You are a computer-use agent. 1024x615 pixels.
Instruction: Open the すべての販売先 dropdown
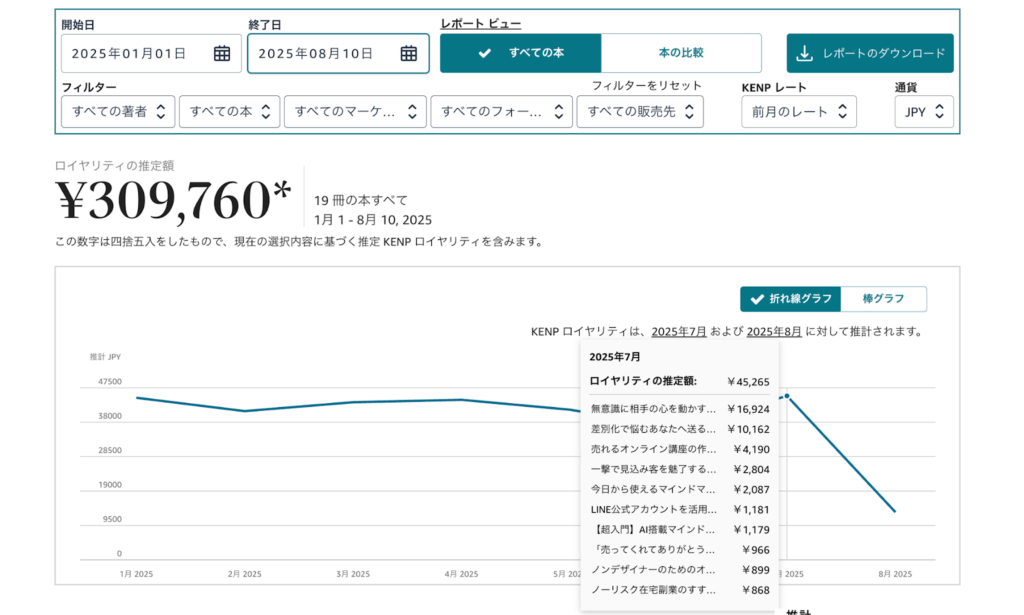pos(640,112)
